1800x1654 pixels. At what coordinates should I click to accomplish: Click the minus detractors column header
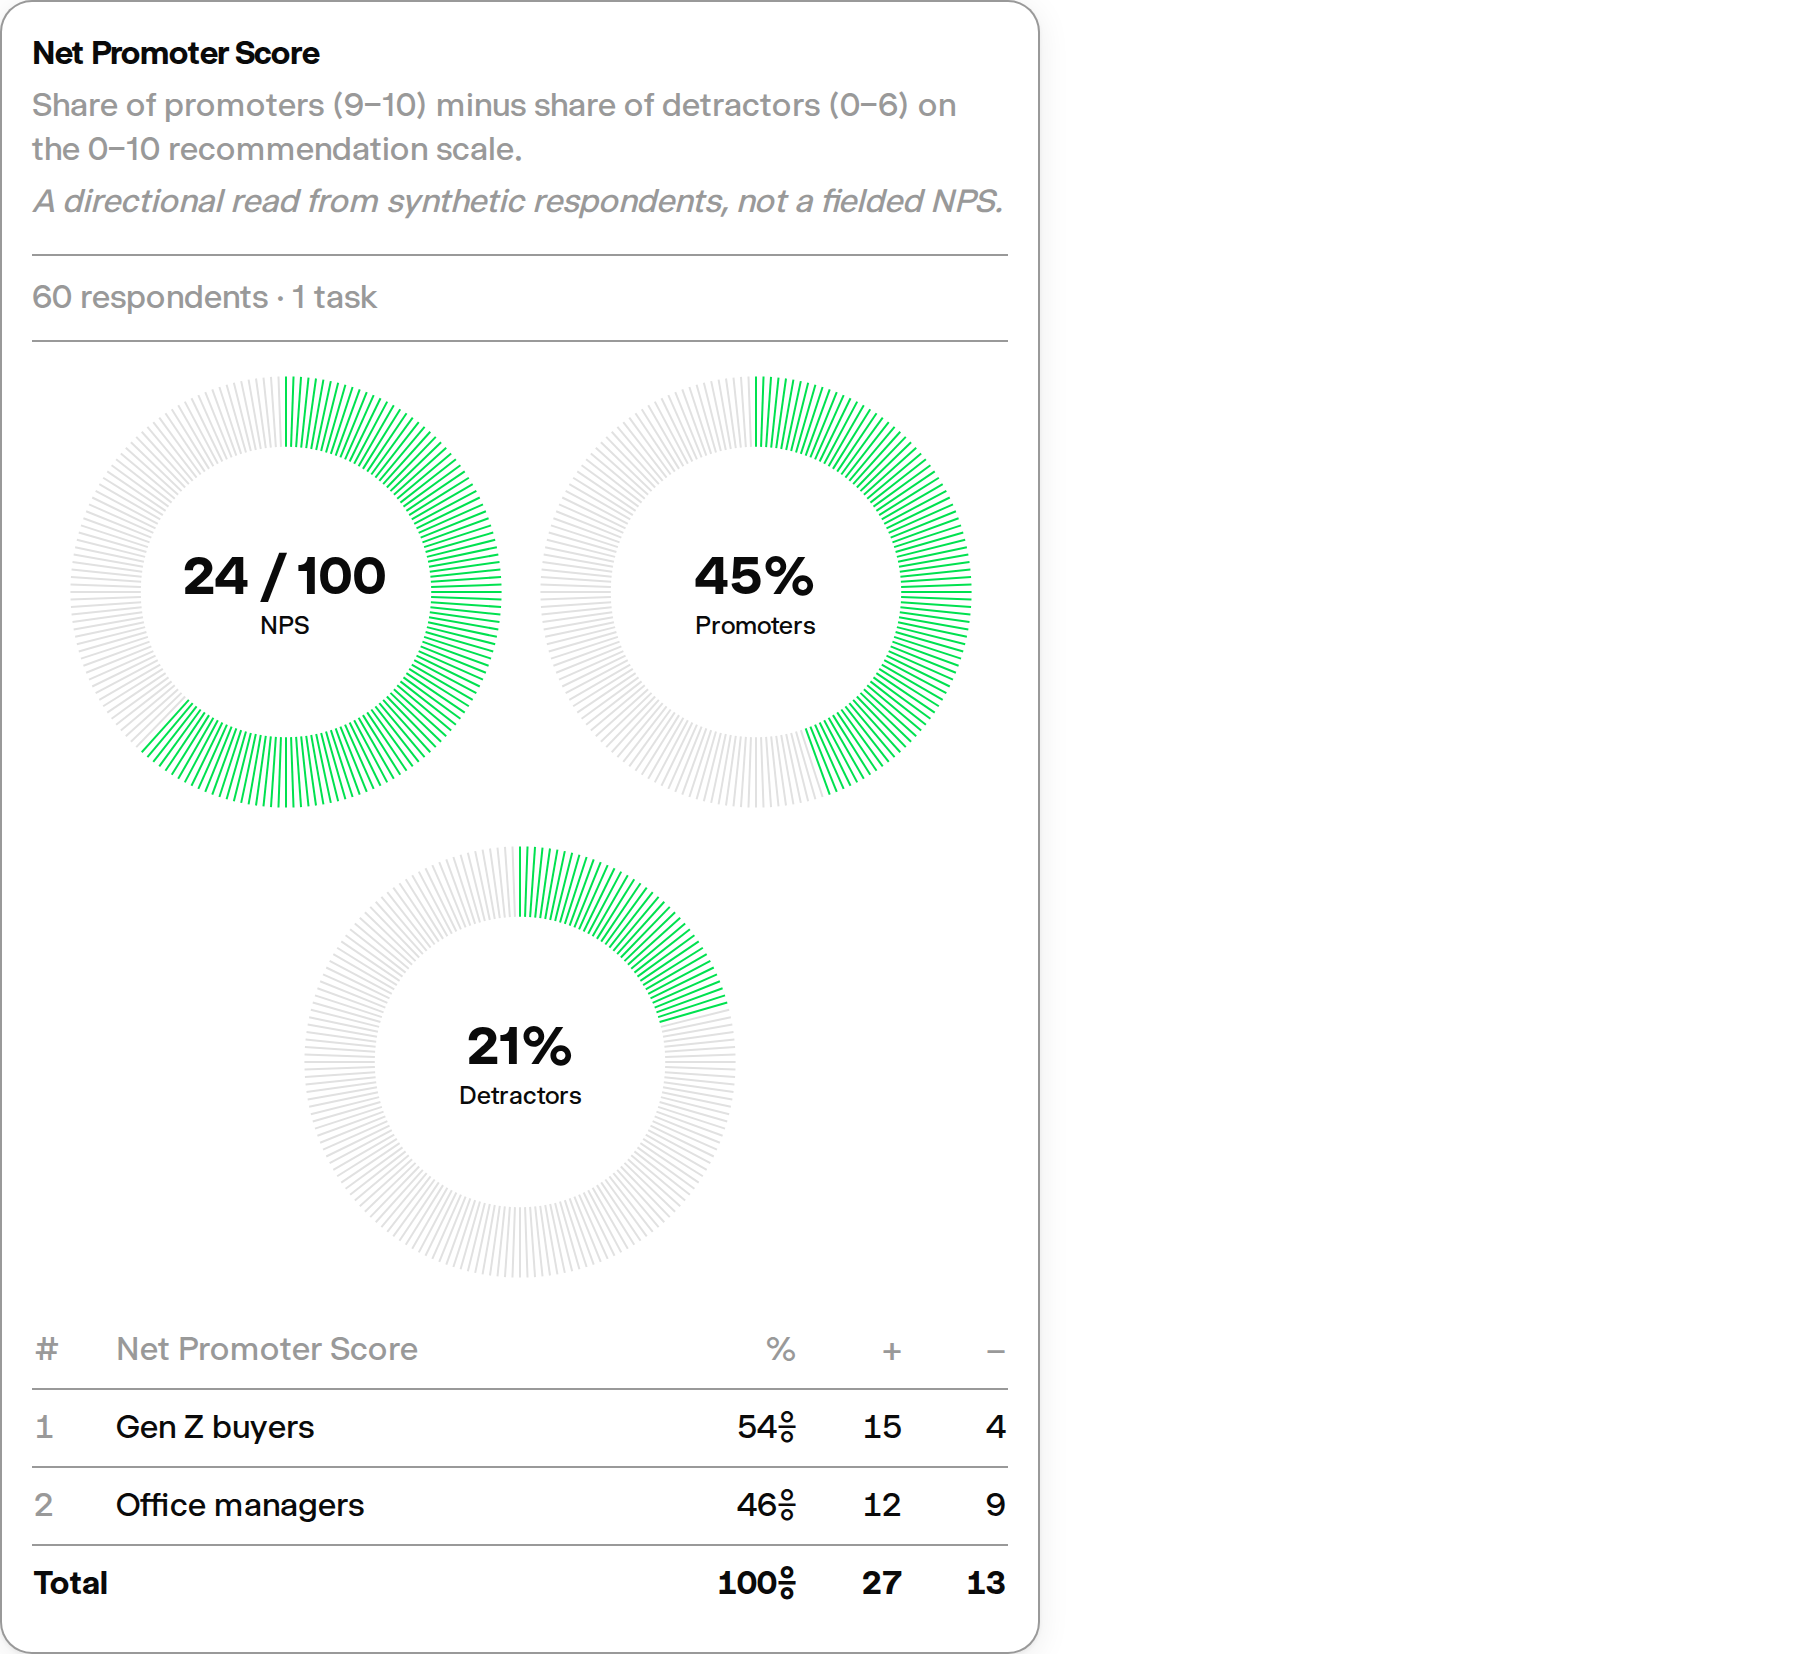click(x=996, y=1351)
